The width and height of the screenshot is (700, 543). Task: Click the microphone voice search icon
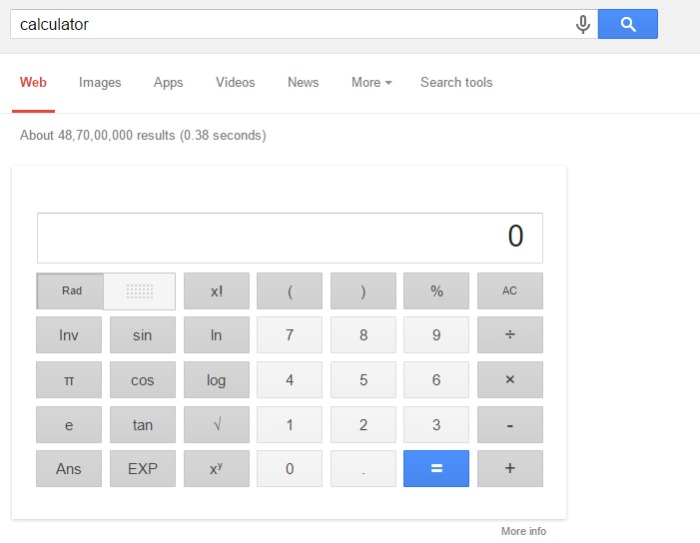[x=583, y=24]
